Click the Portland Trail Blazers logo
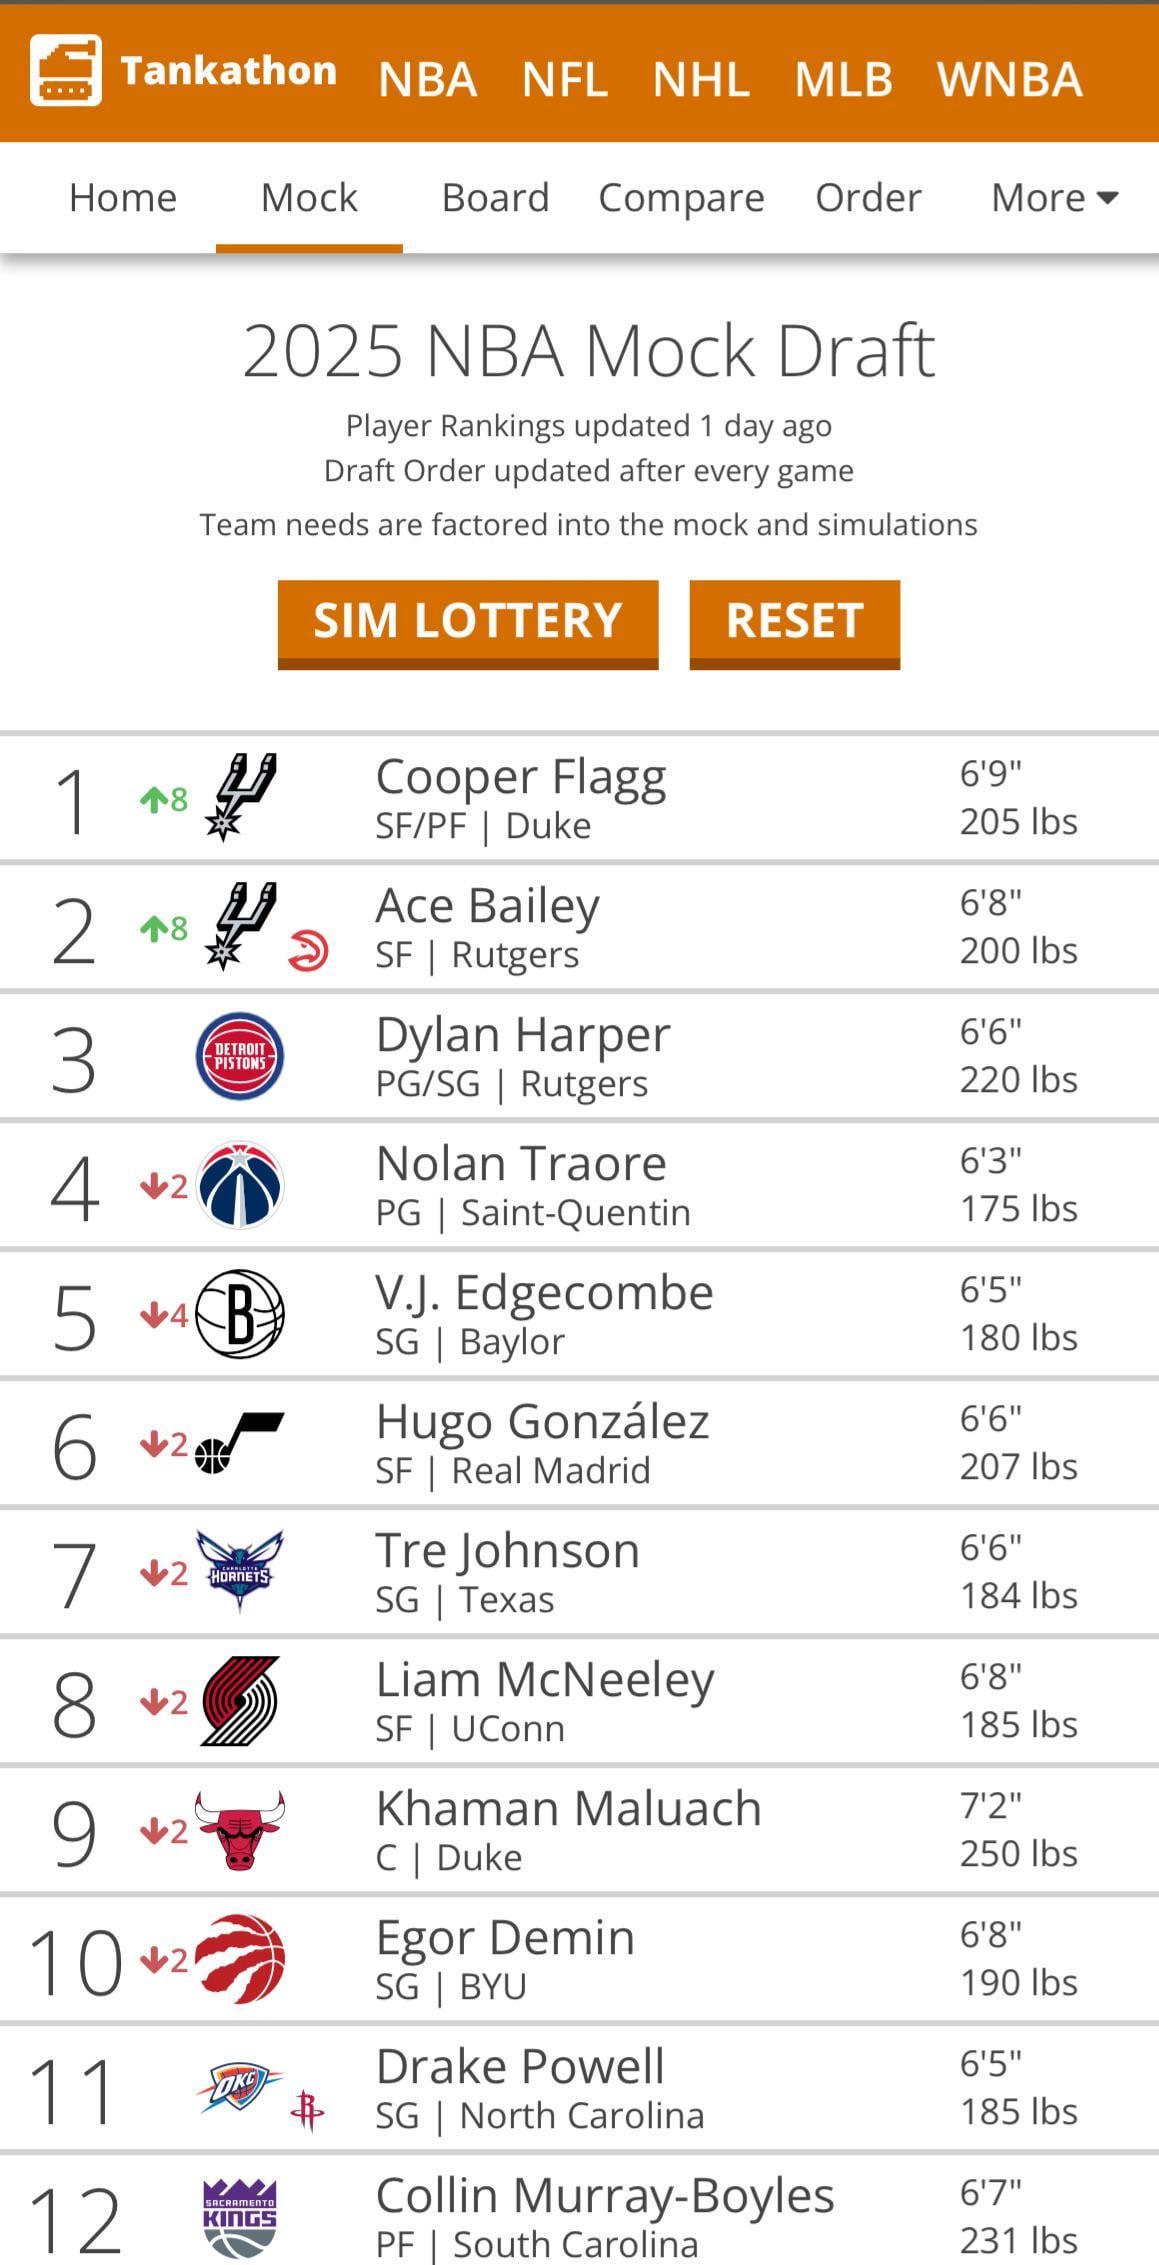The width and height of the screenshot is (1159, 2265). [x=240, y=1701]
